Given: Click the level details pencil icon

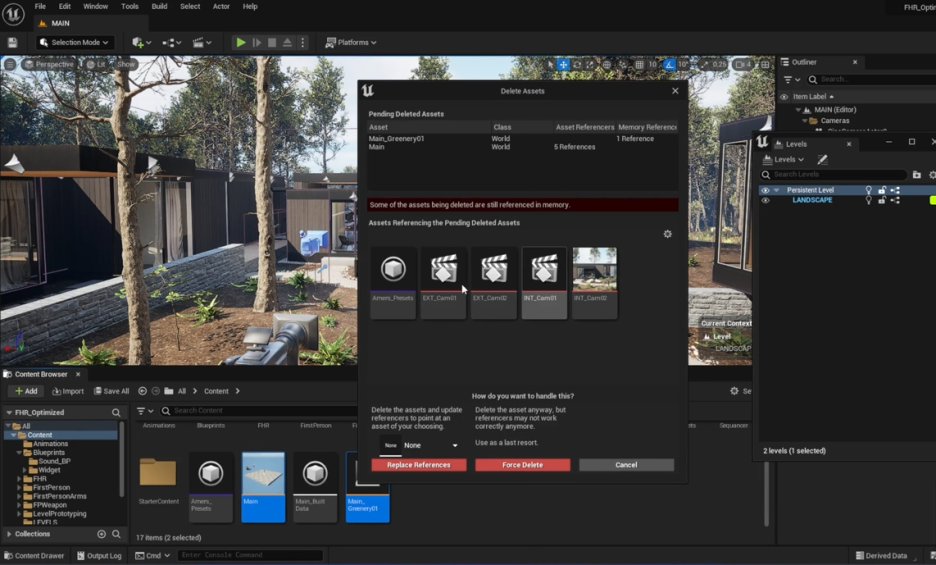Looking at the screenshot, I should click(823, 159).
